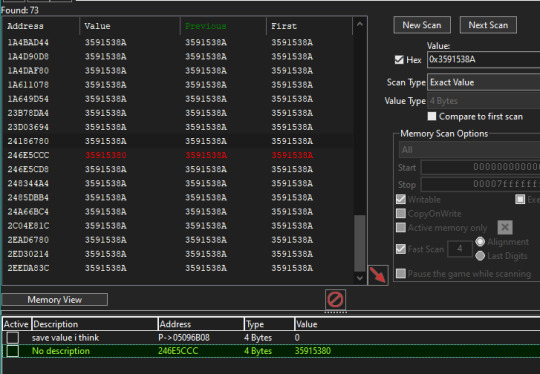Select result address 24A66BC4
Viewport: 540px width, 374px height.
coord(28,211)
